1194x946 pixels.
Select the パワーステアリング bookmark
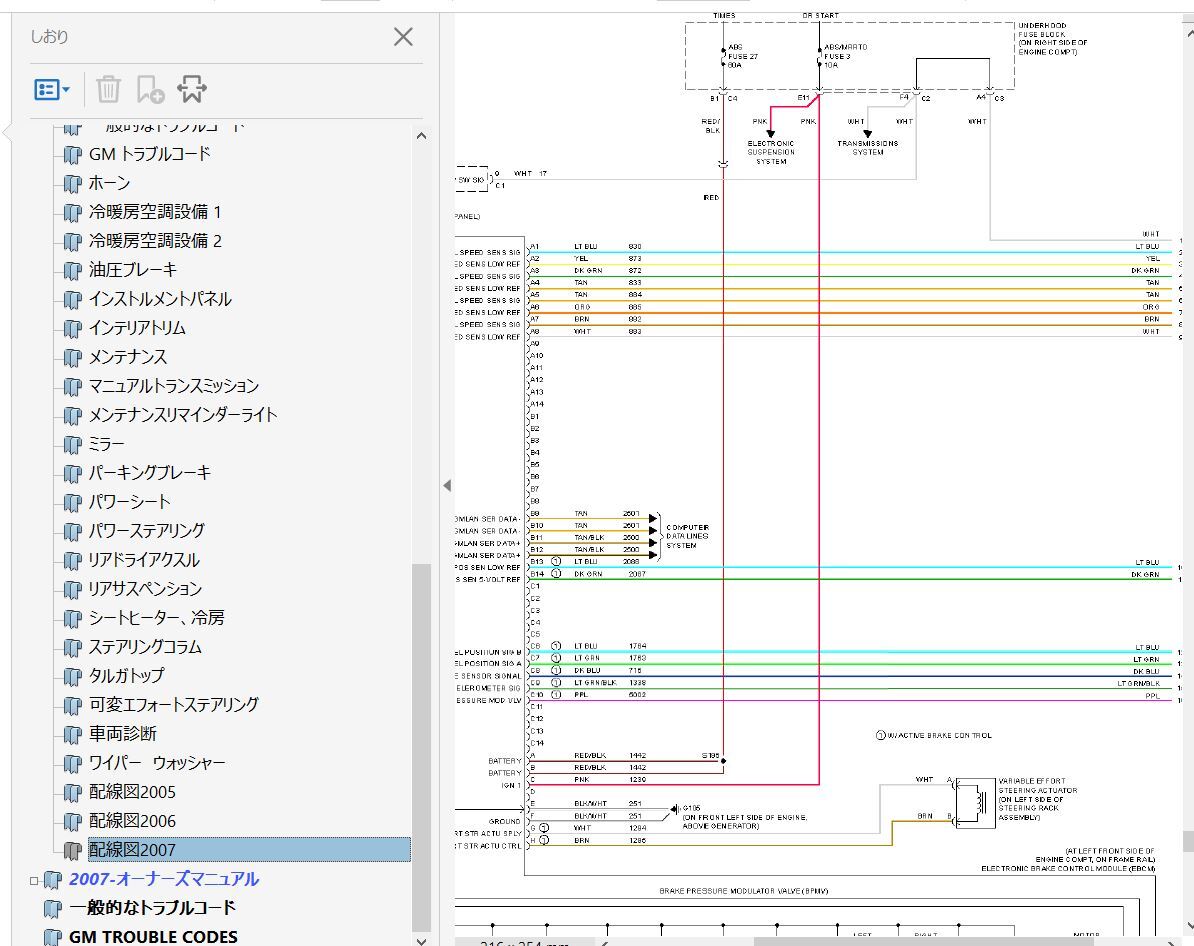[147, 530]
